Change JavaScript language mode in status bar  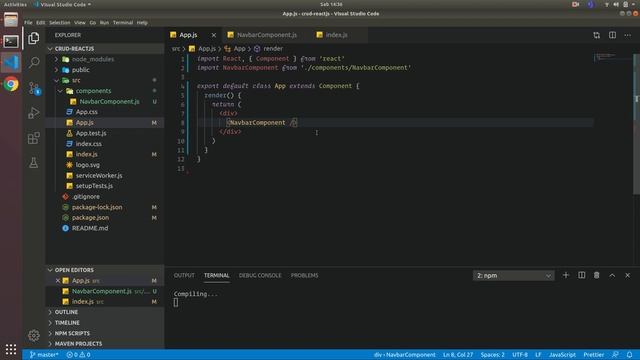(x=562, y=355)
